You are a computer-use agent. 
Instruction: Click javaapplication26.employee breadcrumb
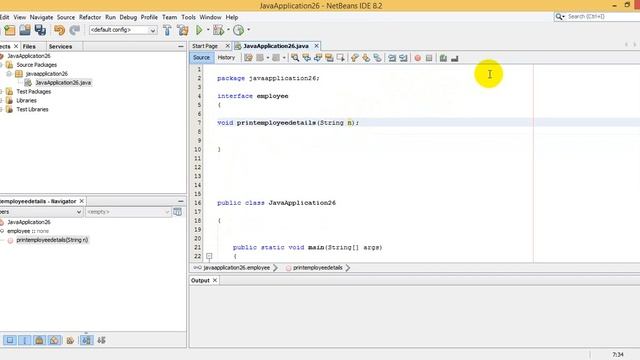[236, 268]
